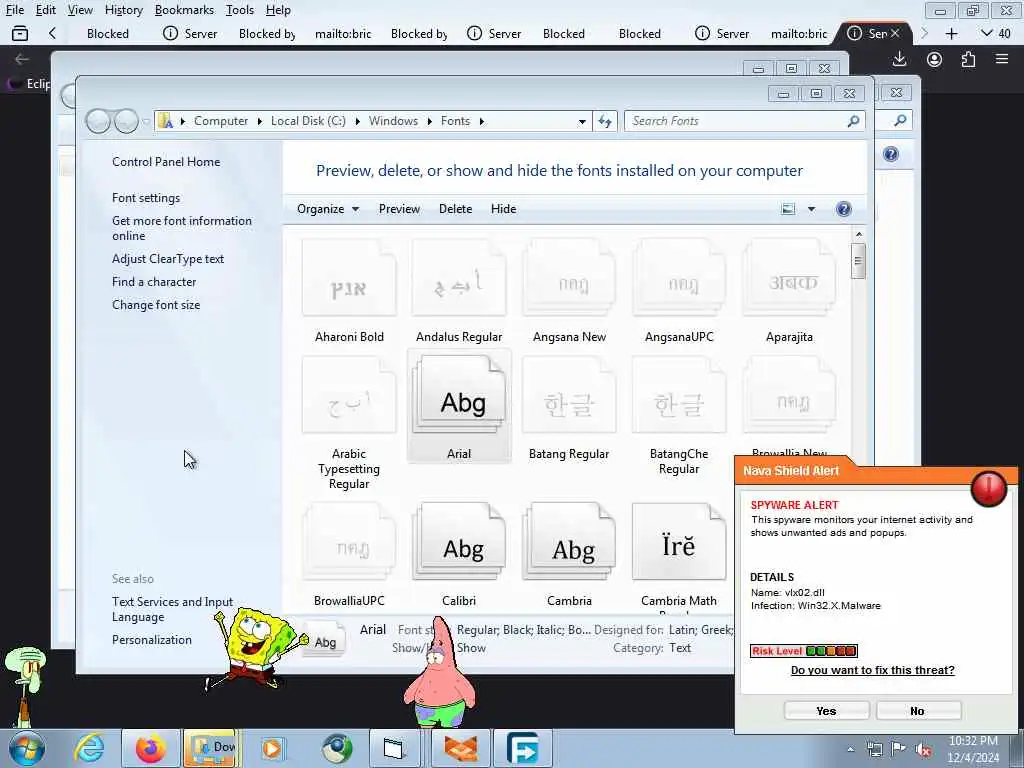Click search magnifier in background window

click(901, 120)
